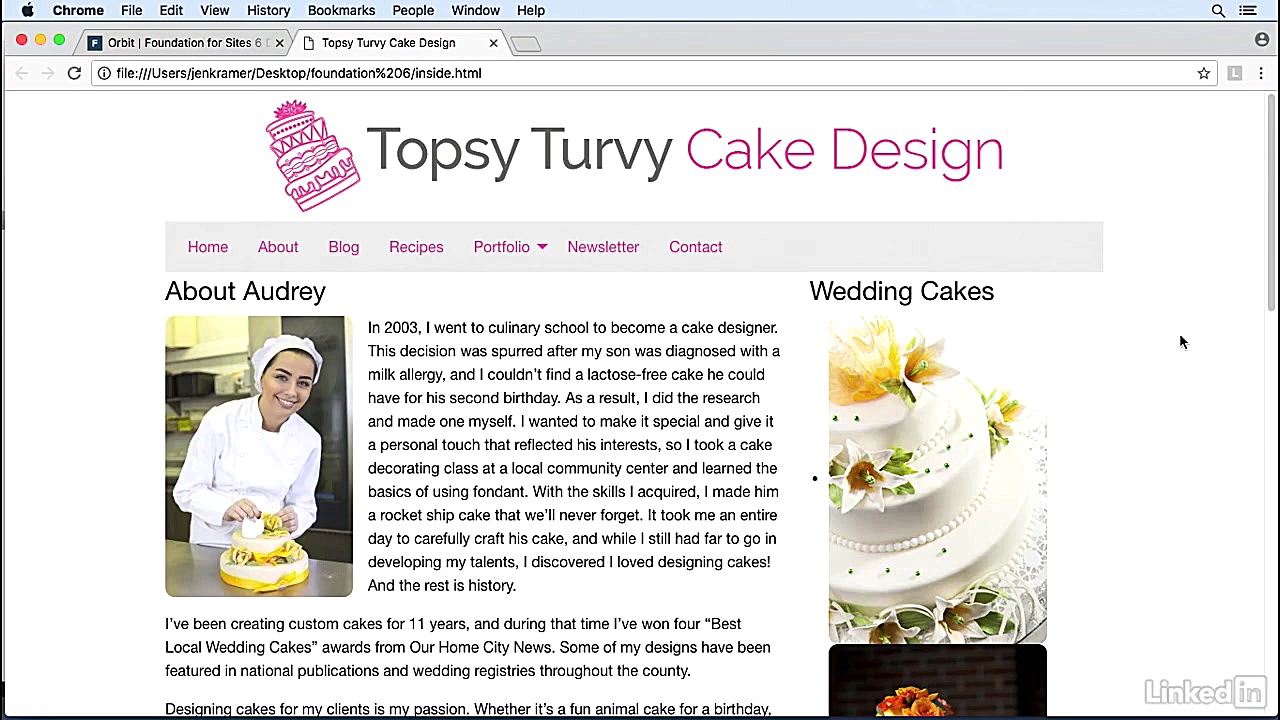Image resolution: width=1280 pixels, height=720 pixels.
Task: Open the Window menu
Action: coord(475,10)
